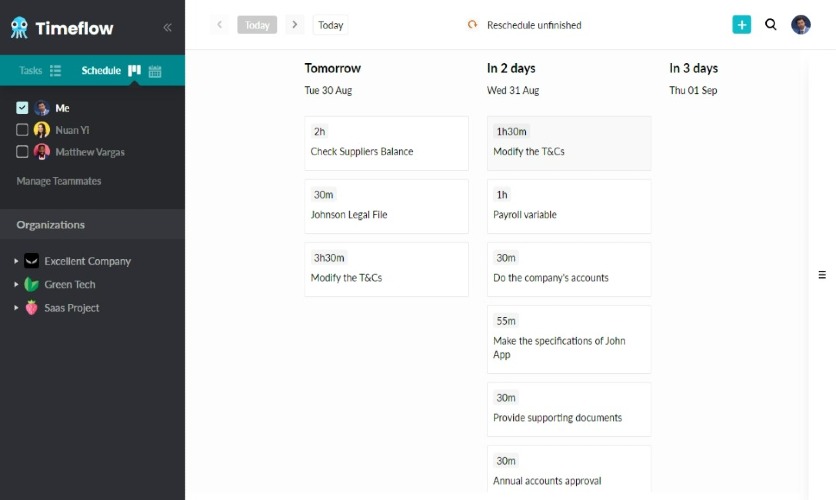Image resolution: width=836 pixels, height=500 pixels.
Task: Go to previous days arrow
Action: [x=219, y=25]
